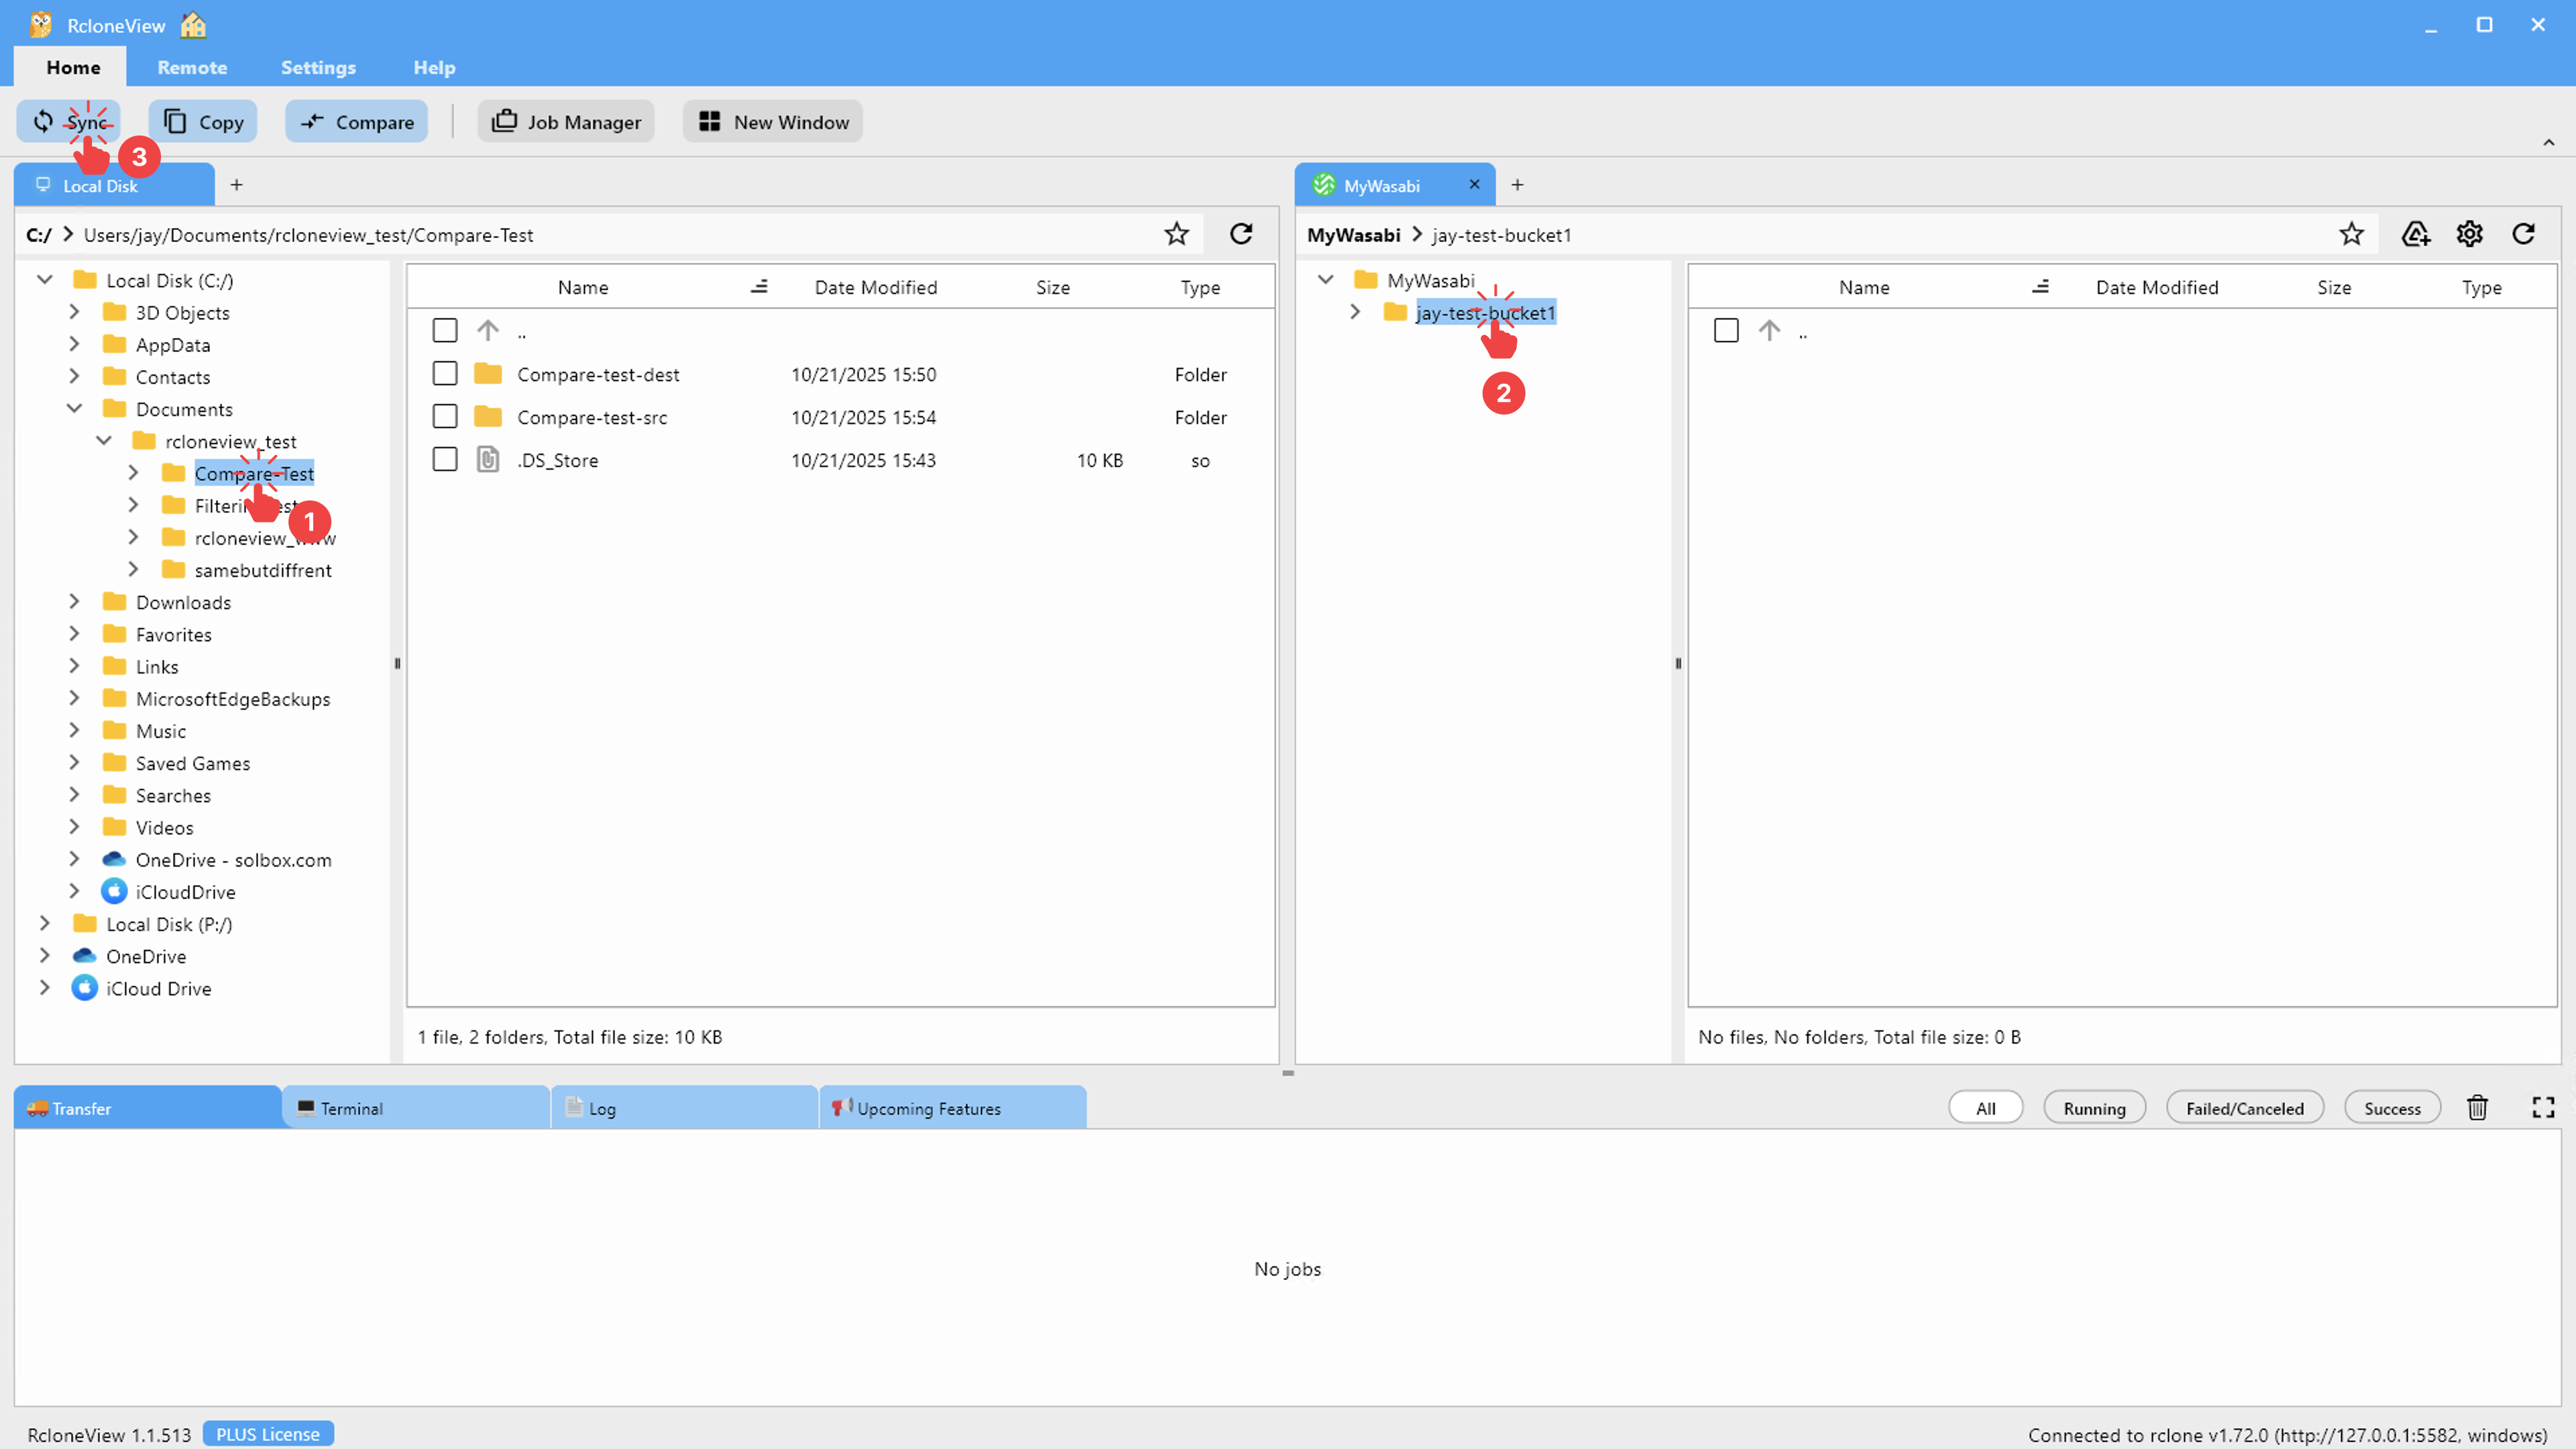Expand transfer panel to fullscreen

(x=2543, y=1108)
